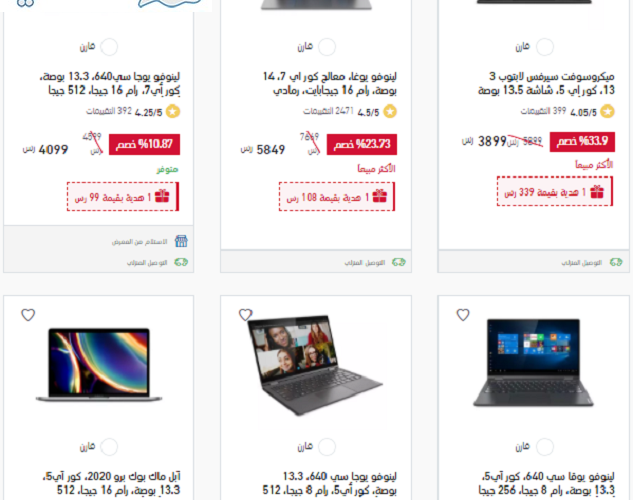Add the MacBook Pro 2020 to wishlist
Viewport: 633px width, 500px height.
28,315
